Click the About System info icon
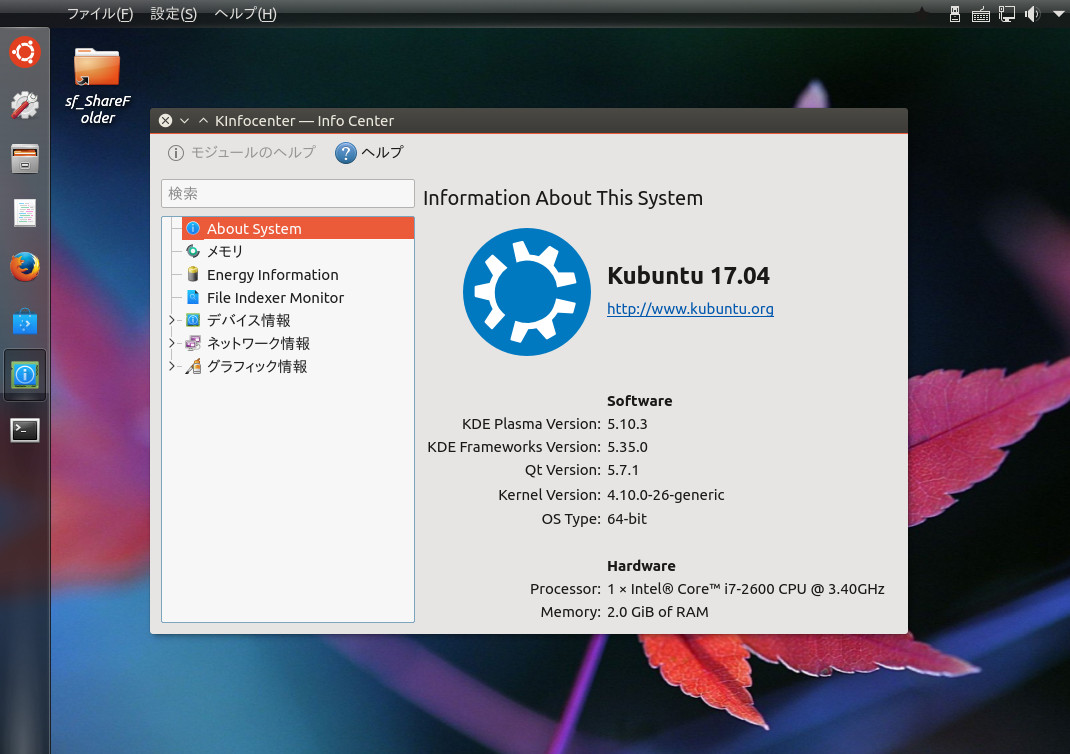 (193, 228)
